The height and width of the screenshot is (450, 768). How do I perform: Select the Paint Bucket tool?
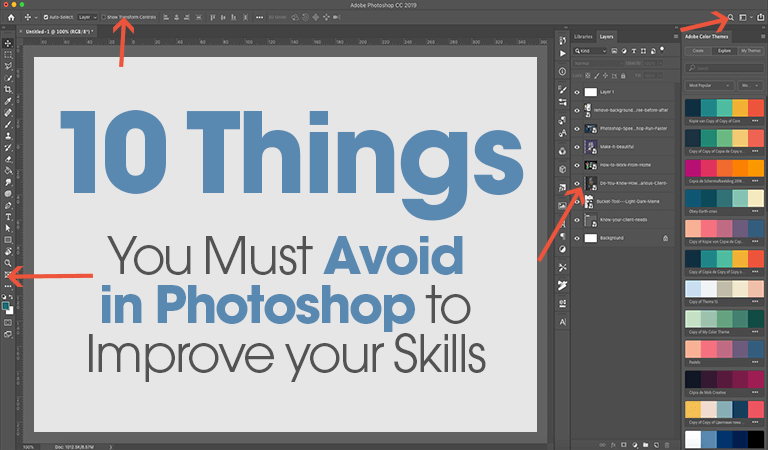point(8,171)
